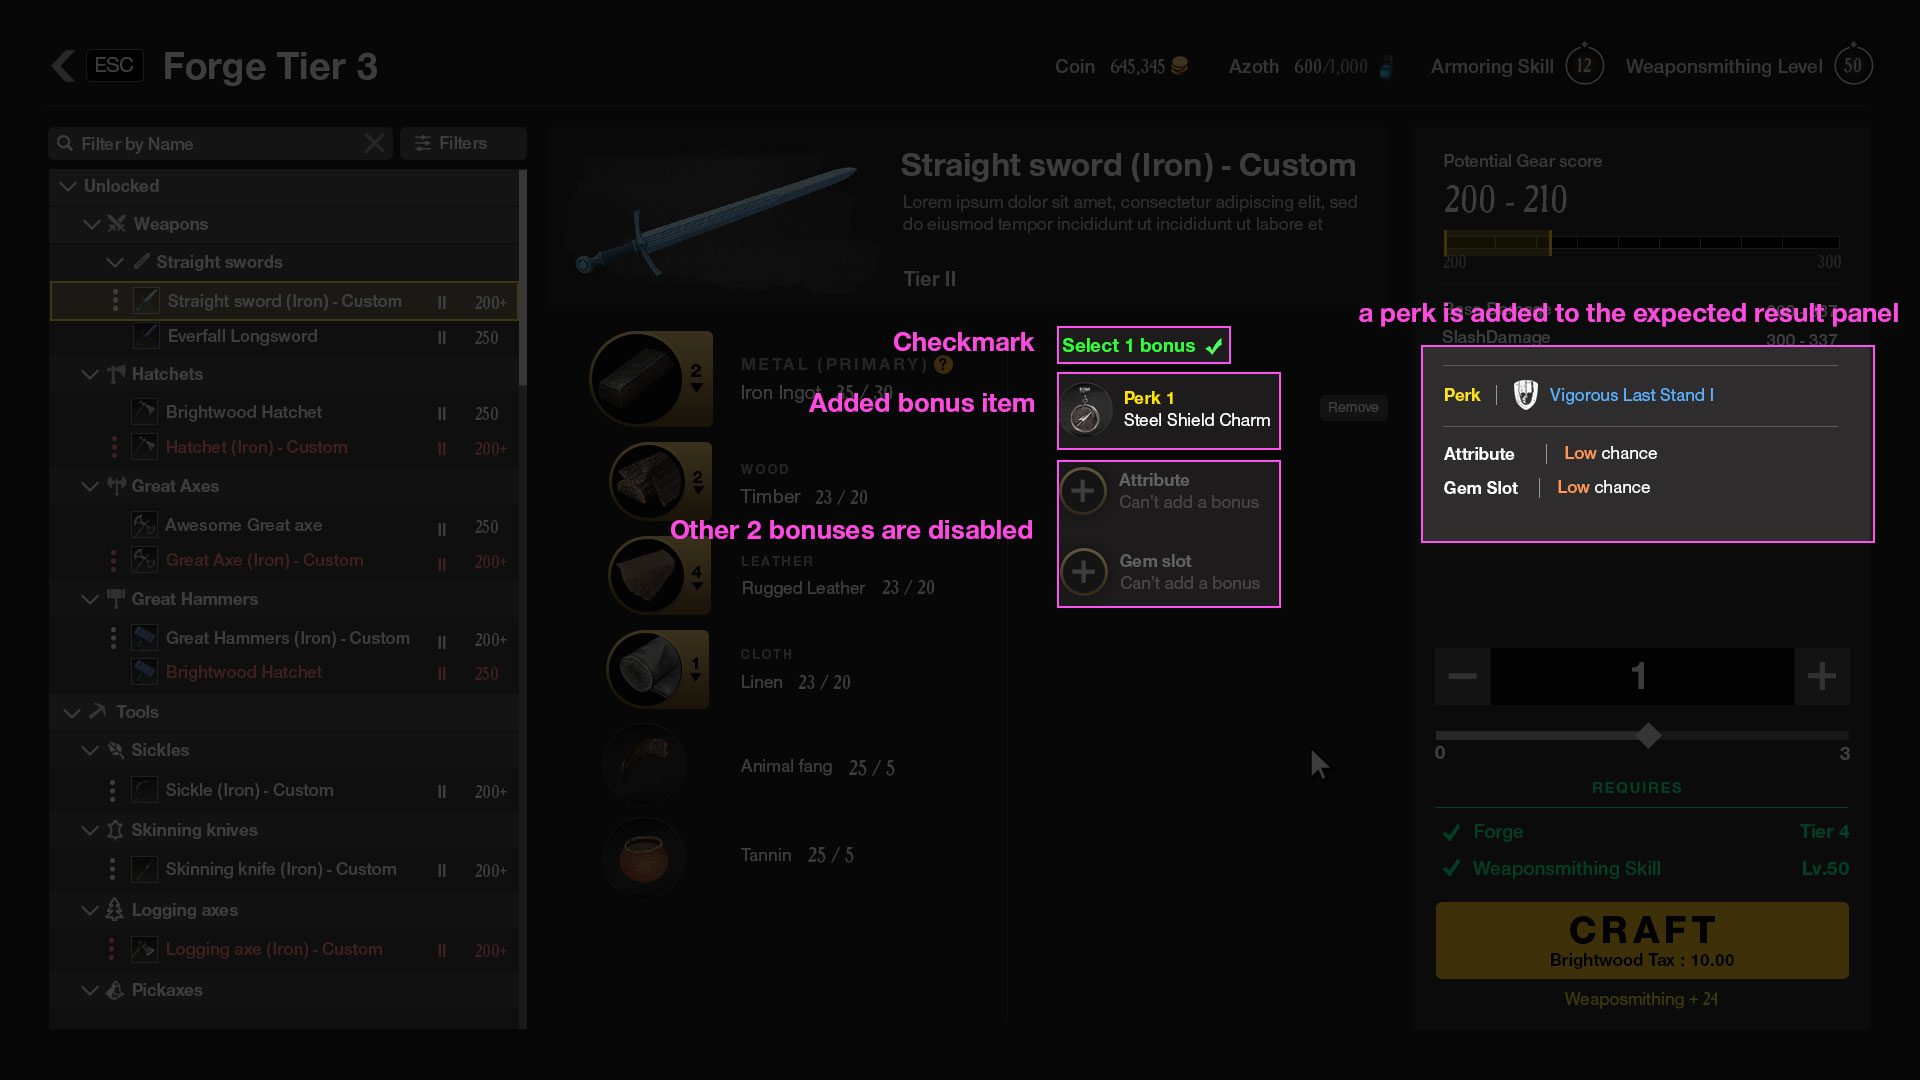Image resolution: width=1920 pixels, height=1080 pixels.
Task: Click the Attribute plus icon
Action: 1083,491
